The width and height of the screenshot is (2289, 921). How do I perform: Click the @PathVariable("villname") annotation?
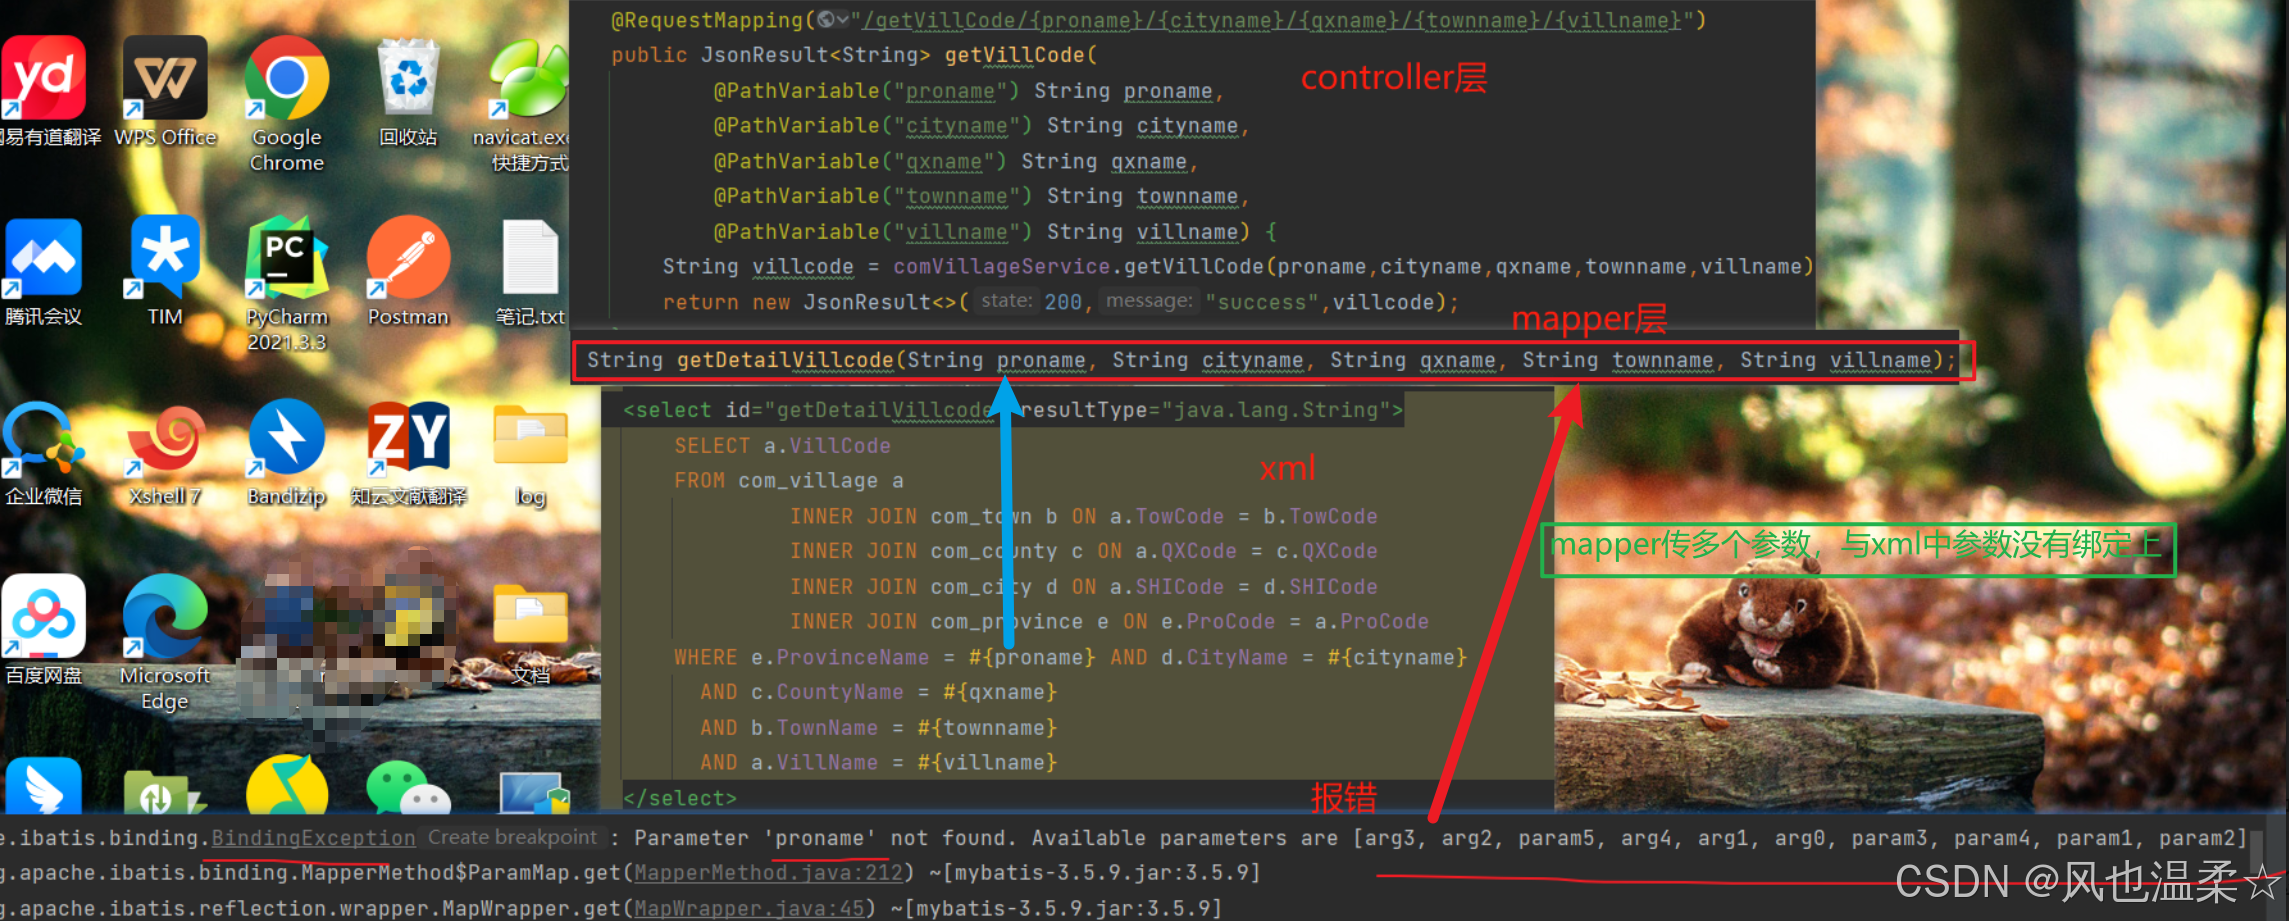point(872,232)
